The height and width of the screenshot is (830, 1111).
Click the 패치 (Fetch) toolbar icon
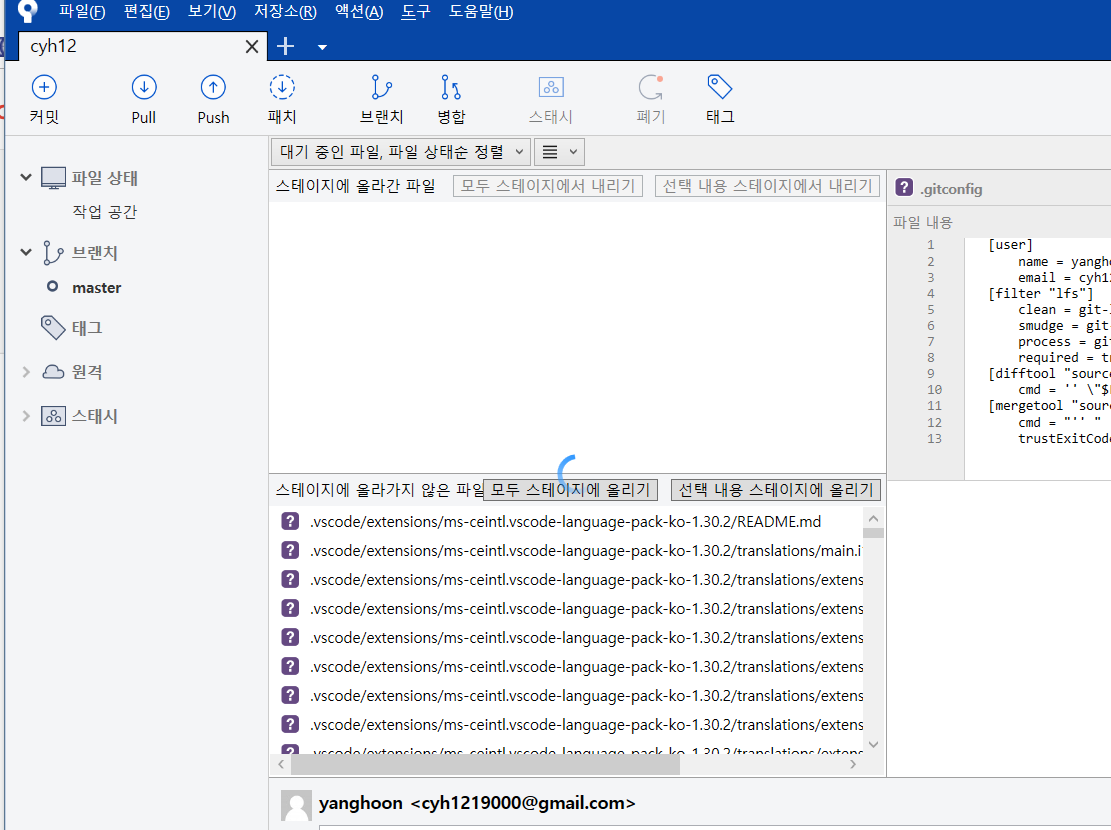(282, 99)
